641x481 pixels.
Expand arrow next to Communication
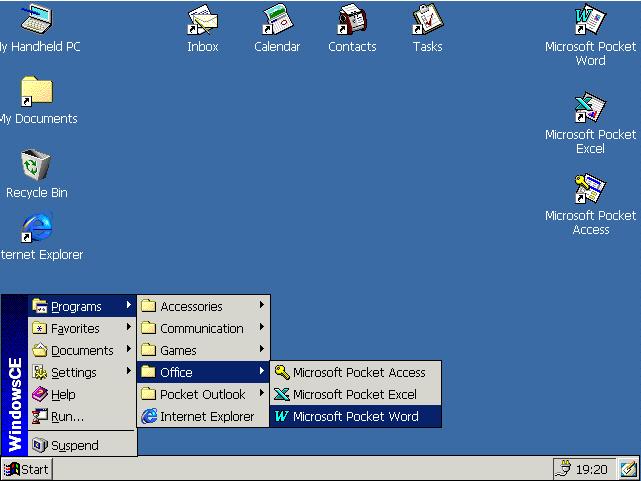tap(262, 327)
